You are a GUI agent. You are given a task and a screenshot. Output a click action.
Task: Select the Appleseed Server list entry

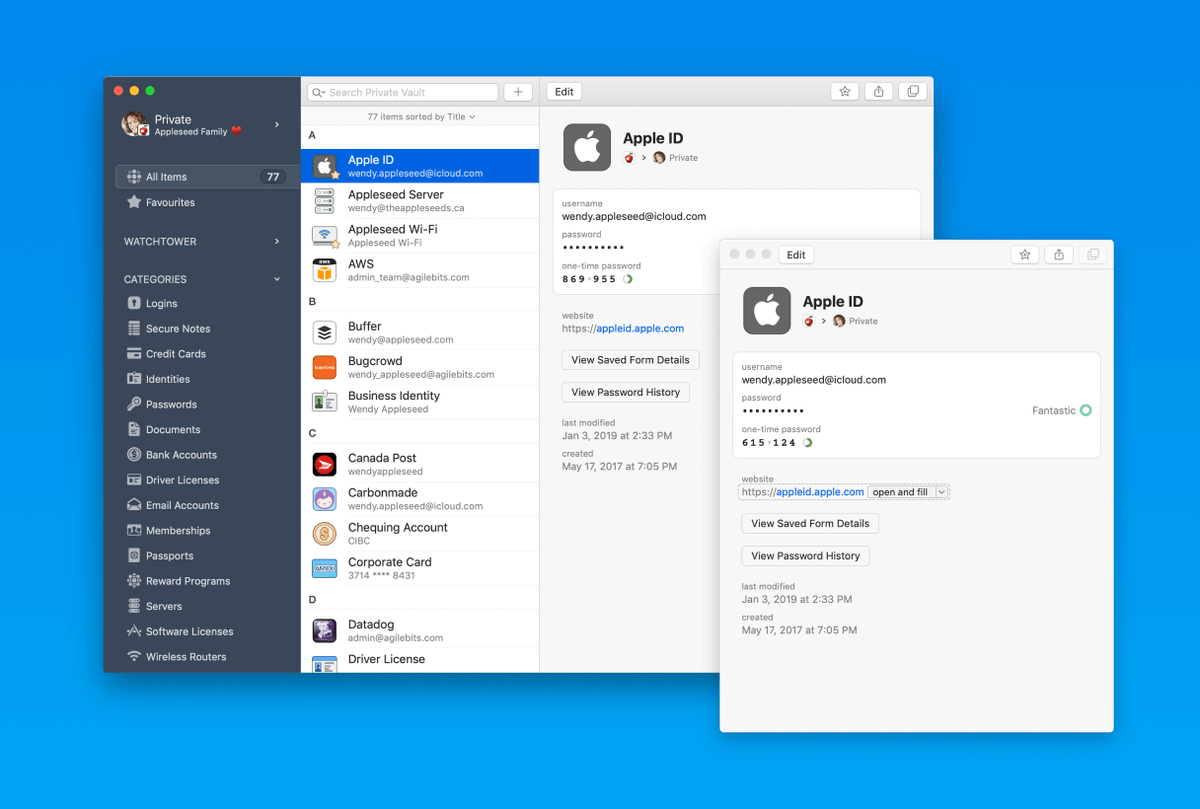point(420,201)
